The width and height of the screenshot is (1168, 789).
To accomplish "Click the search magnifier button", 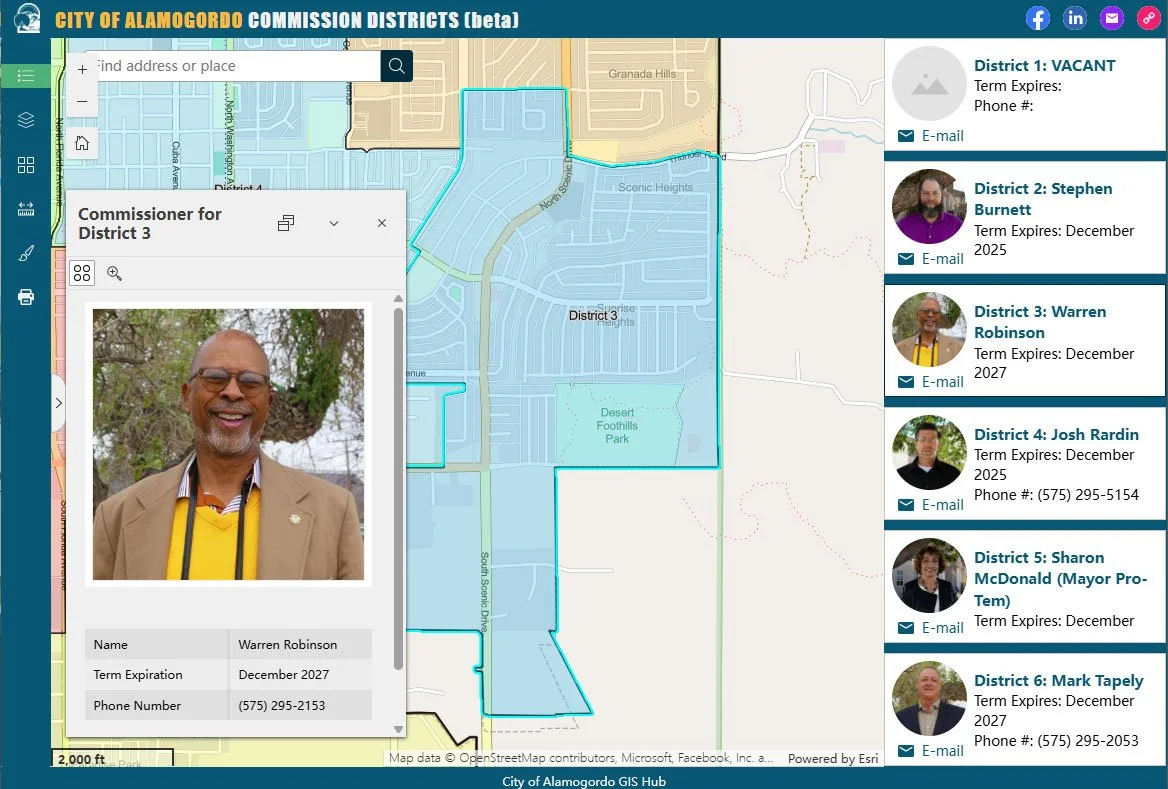I will tap(396, 66).
